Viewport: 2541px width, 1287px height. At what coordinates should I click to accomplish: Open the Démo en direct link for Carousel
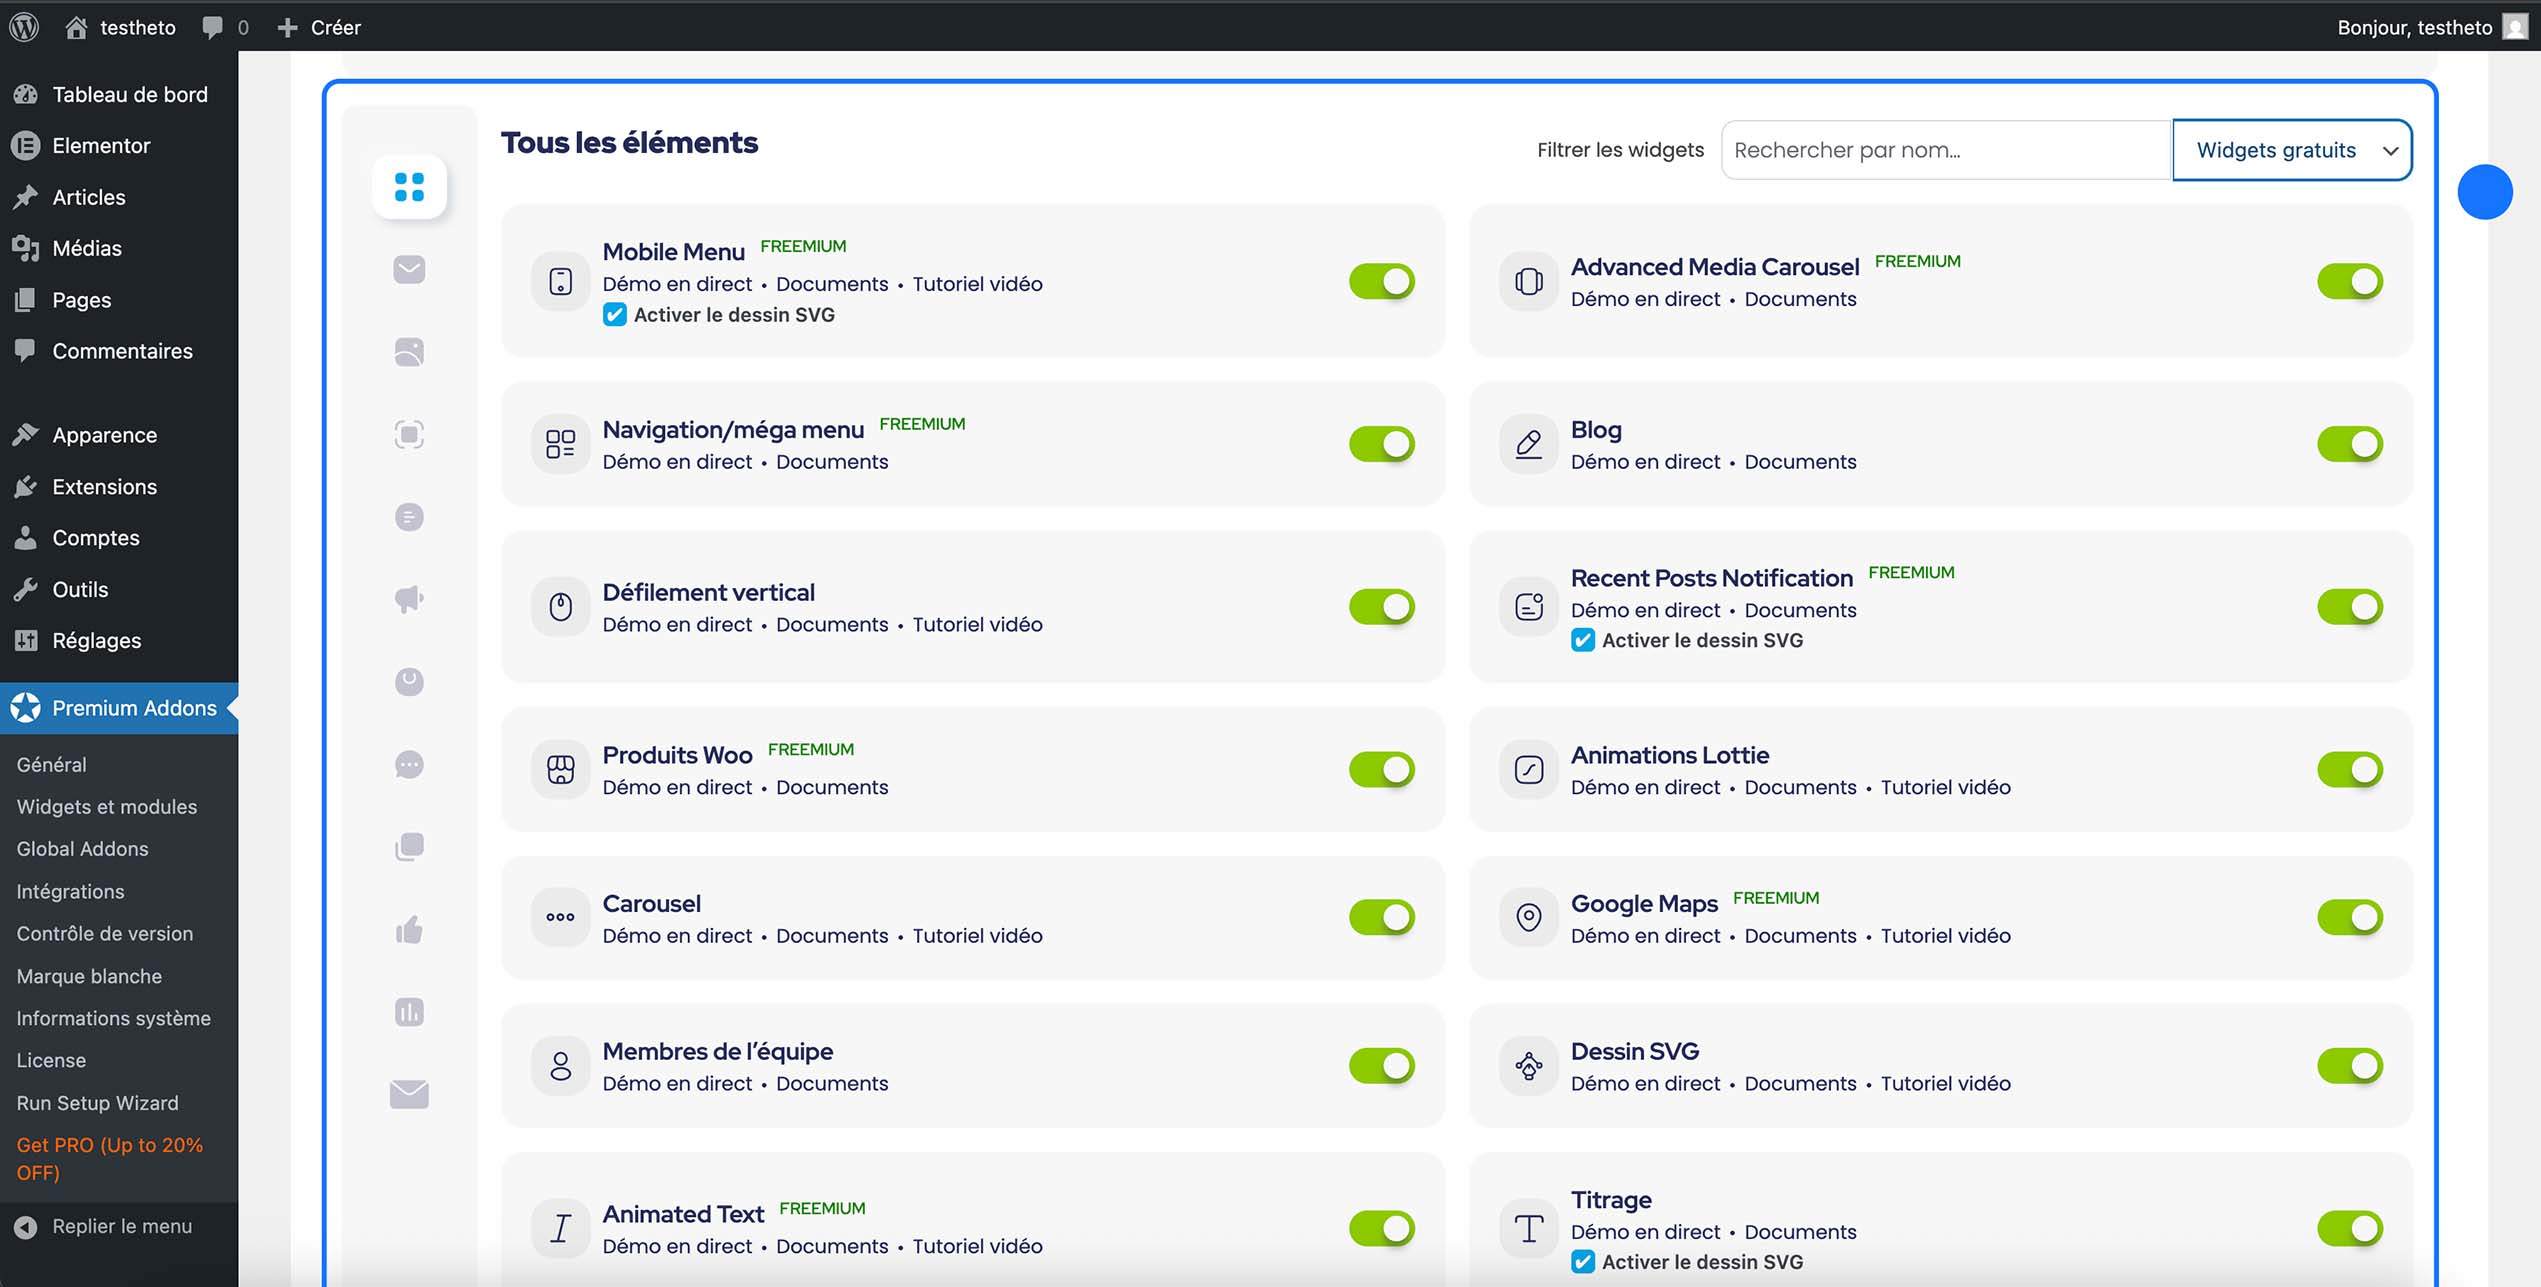pyautogui.click(x=676, y=935)
